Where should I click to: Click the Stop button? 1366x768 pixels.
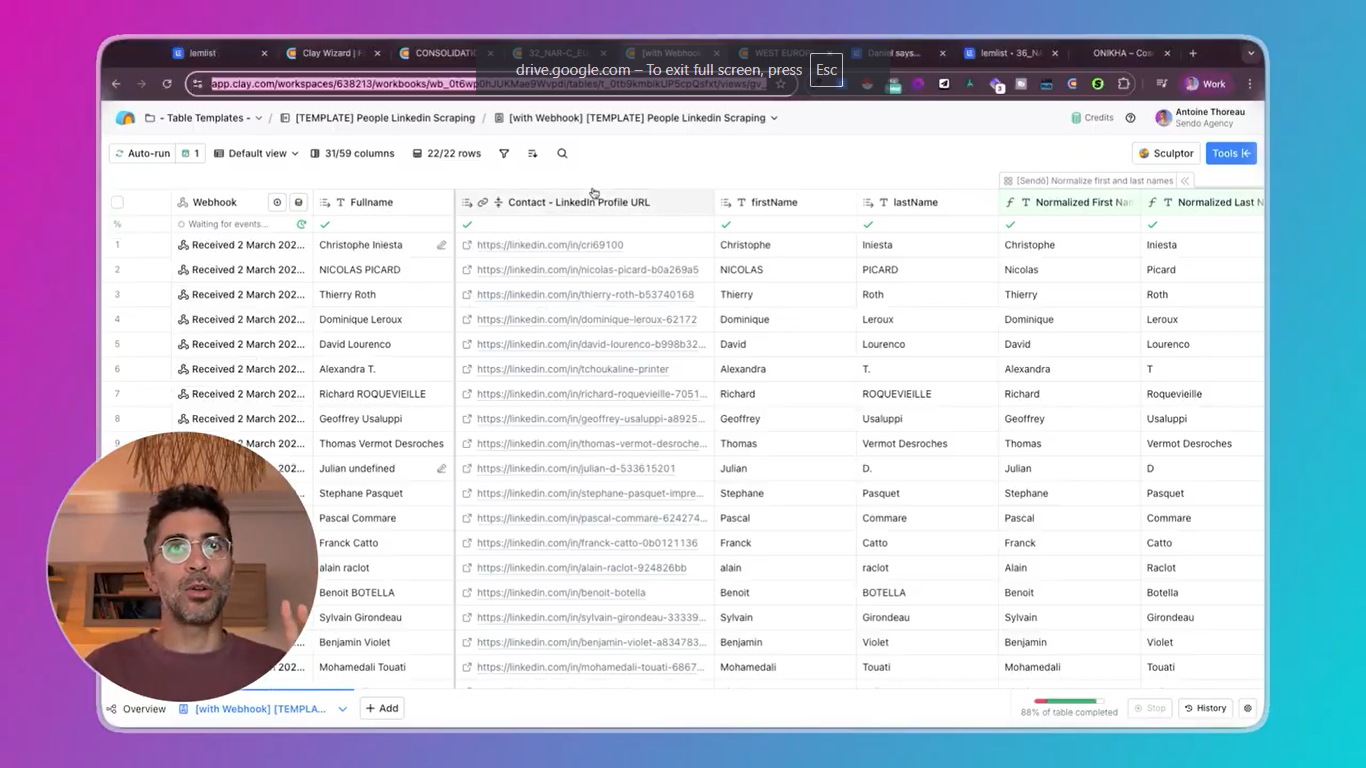tap(1149, 708)
